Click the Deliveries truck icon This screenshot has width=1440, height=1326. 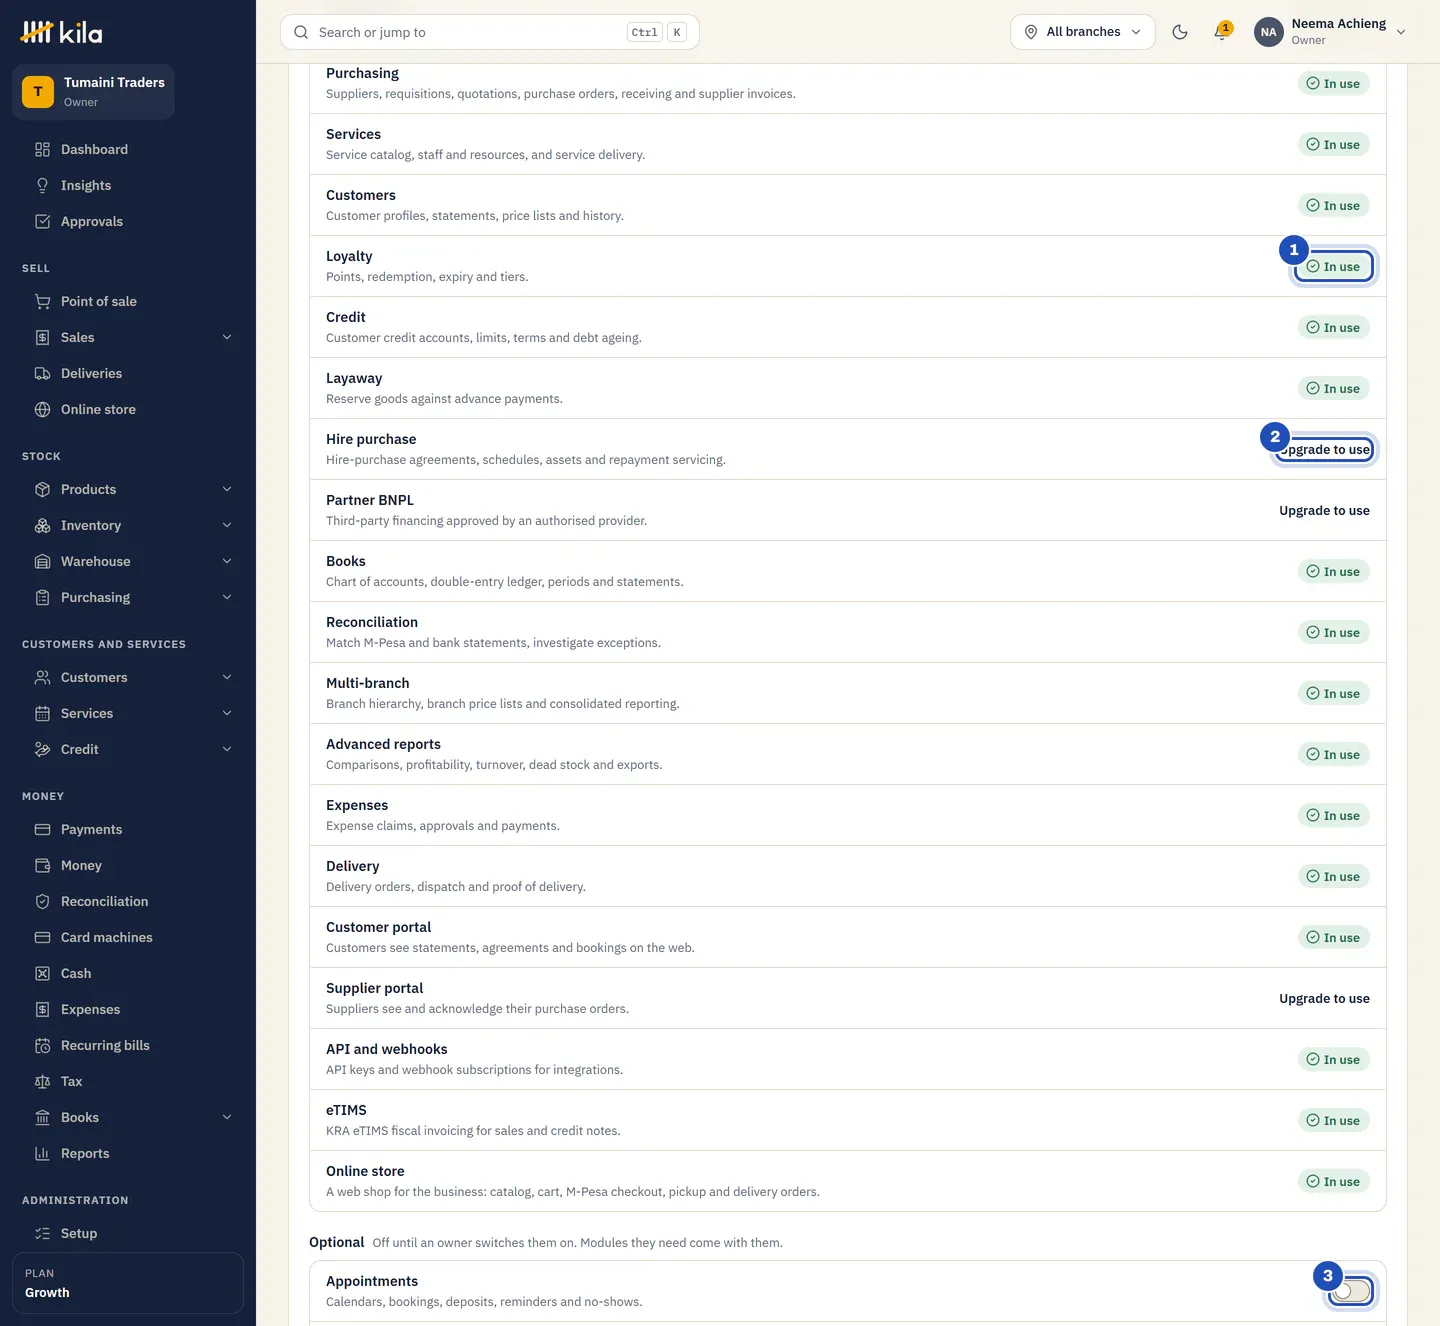pos(42,373)
